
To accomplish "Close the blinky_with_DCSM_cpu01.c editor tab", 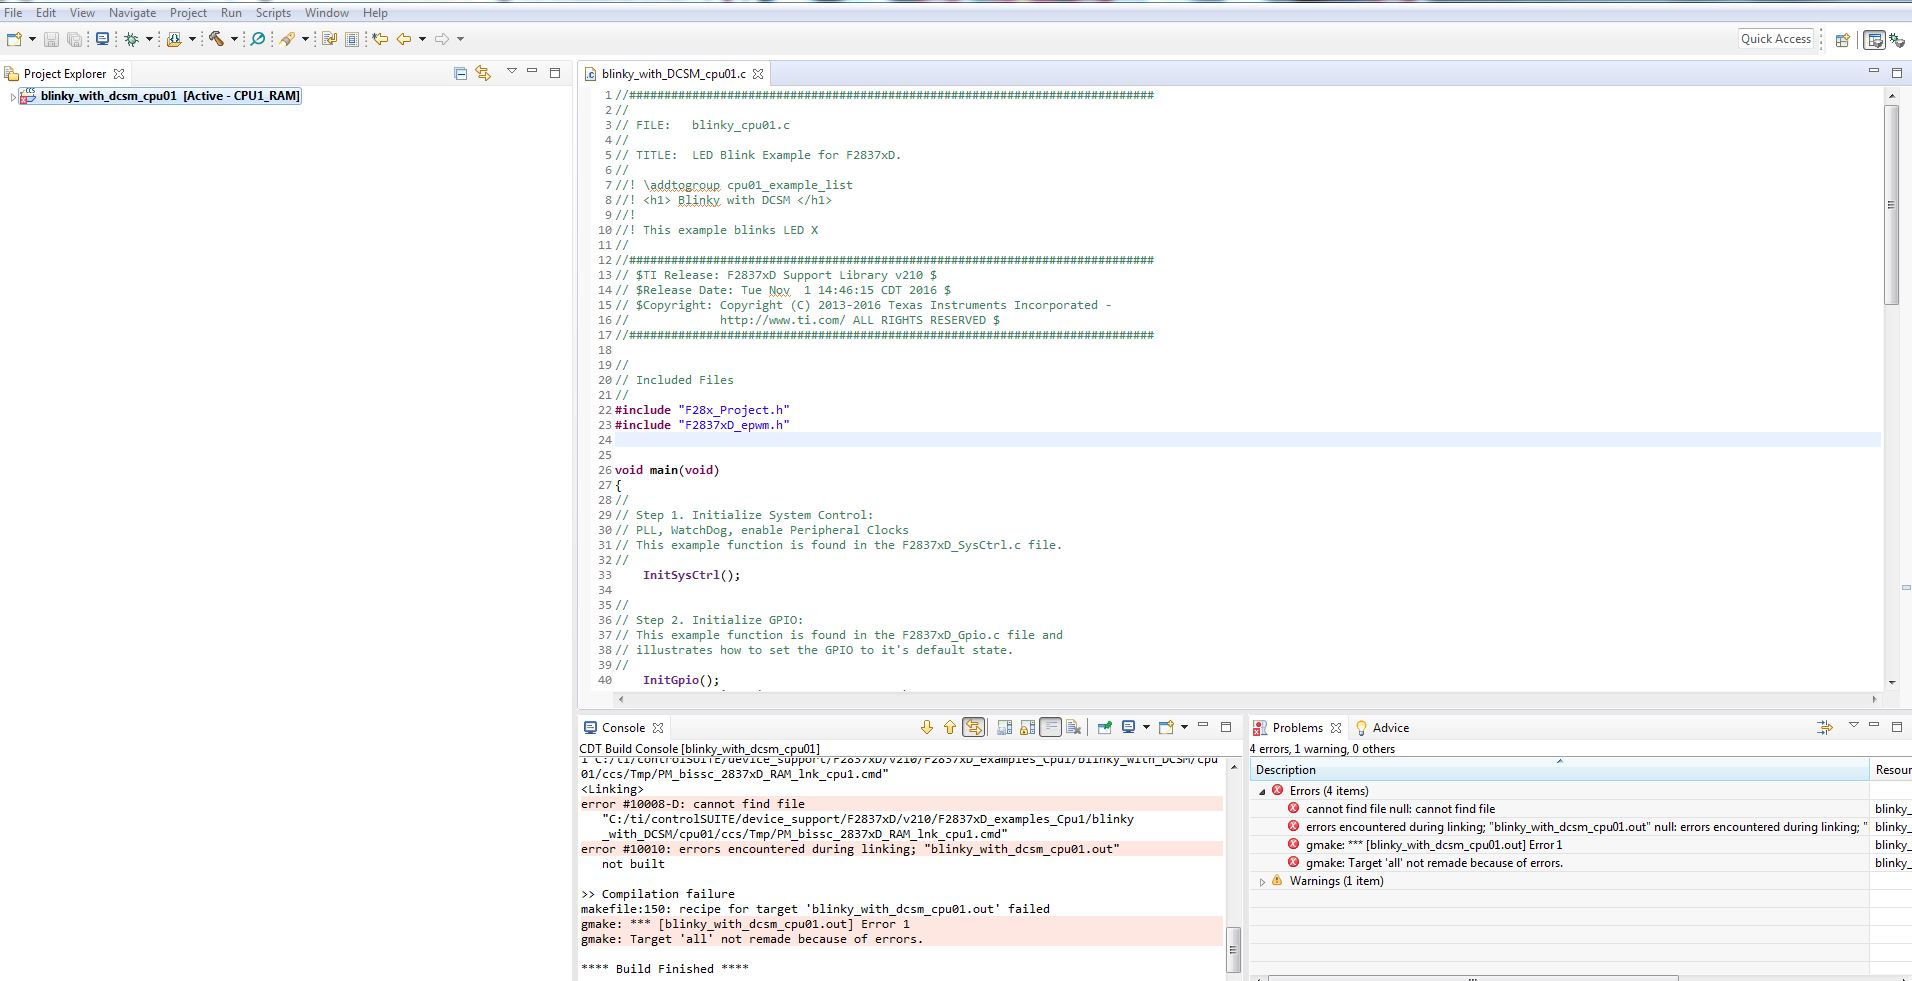I will pyautogui.click(x=758, y=74).
